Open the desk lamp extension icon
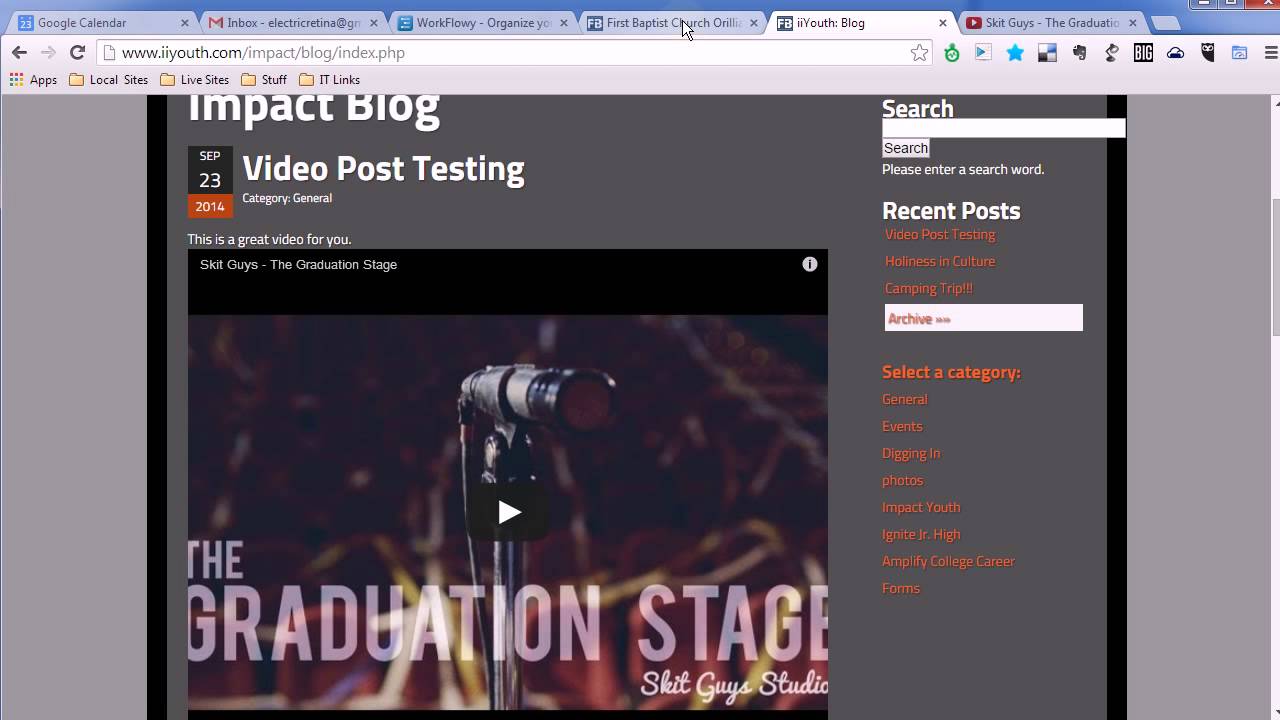This screenshot has height=720, width=1280. tap(1111, 53)
